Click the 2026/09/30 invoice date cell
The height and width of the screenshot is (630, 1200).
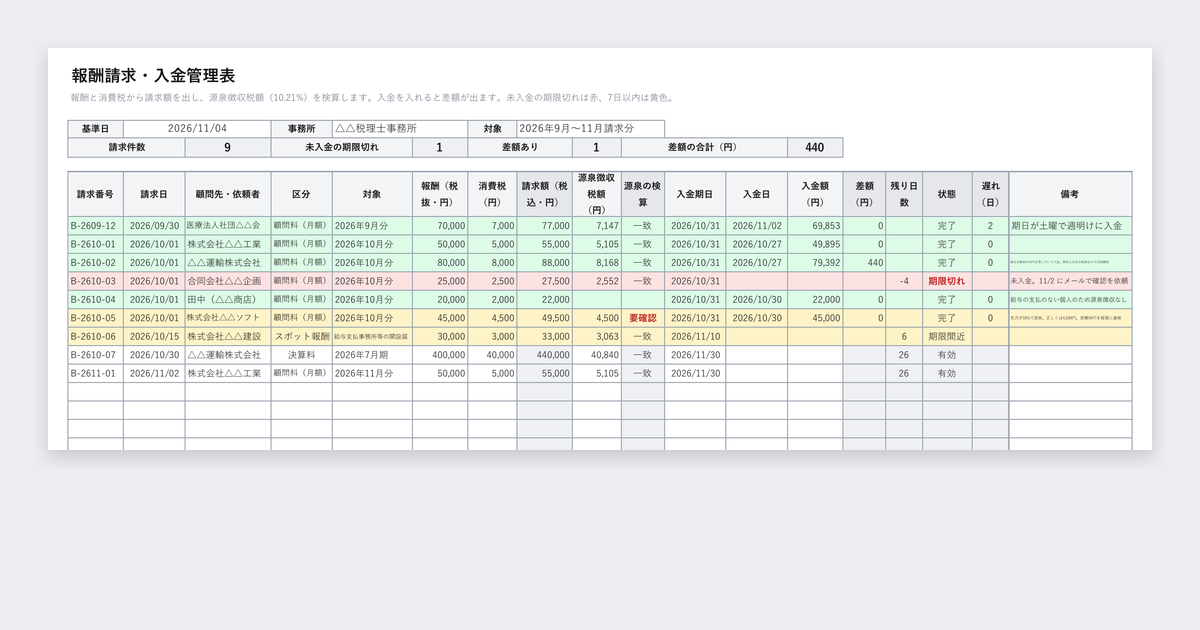click(154, 226)
